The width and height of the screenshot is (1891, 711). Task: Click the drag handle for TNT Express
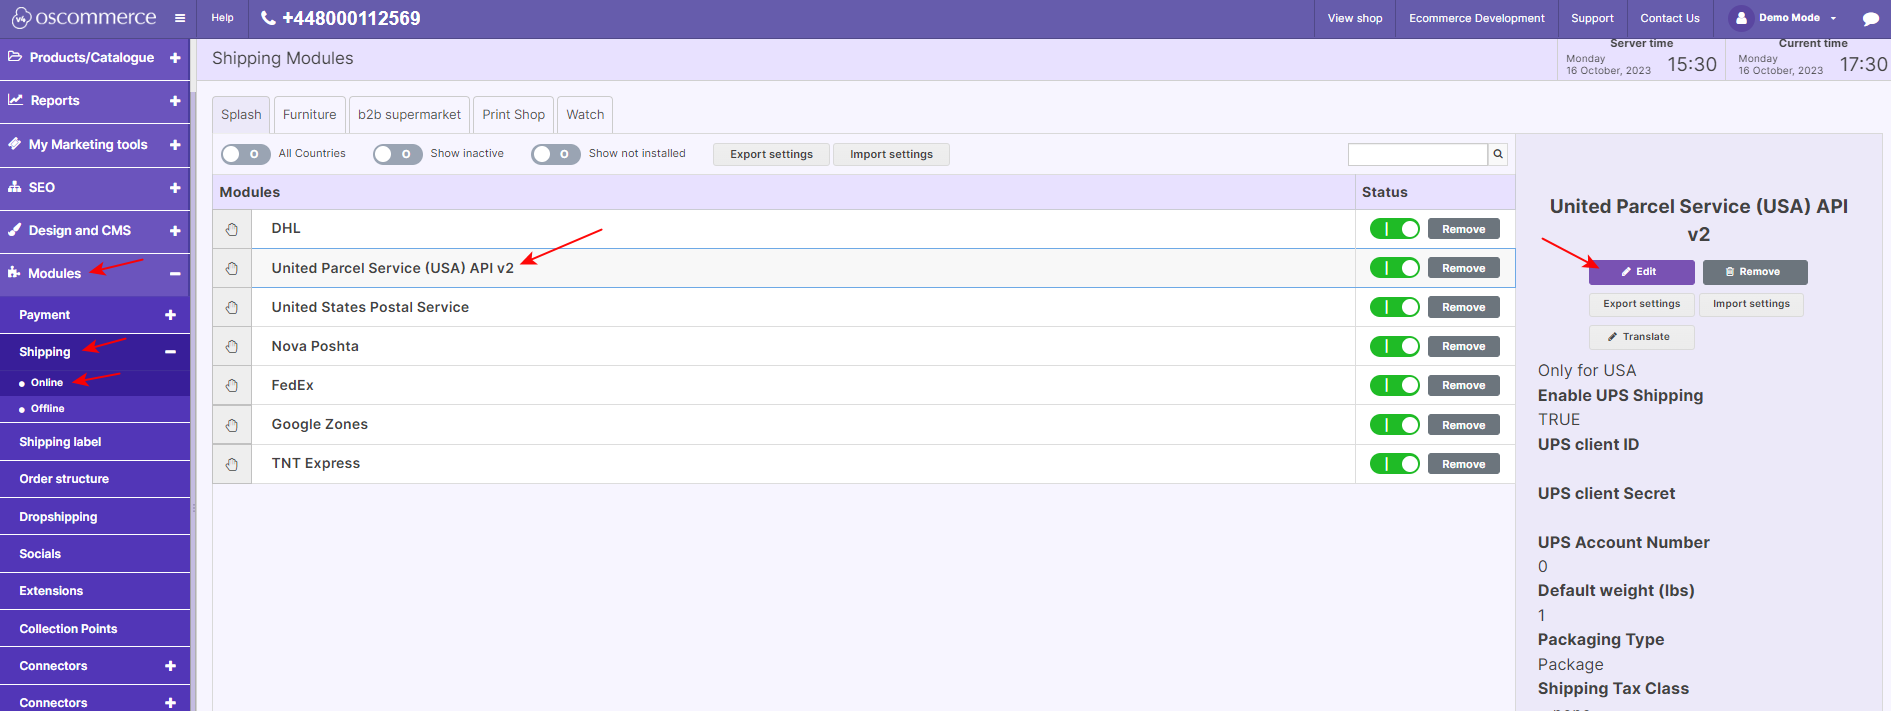232,464
